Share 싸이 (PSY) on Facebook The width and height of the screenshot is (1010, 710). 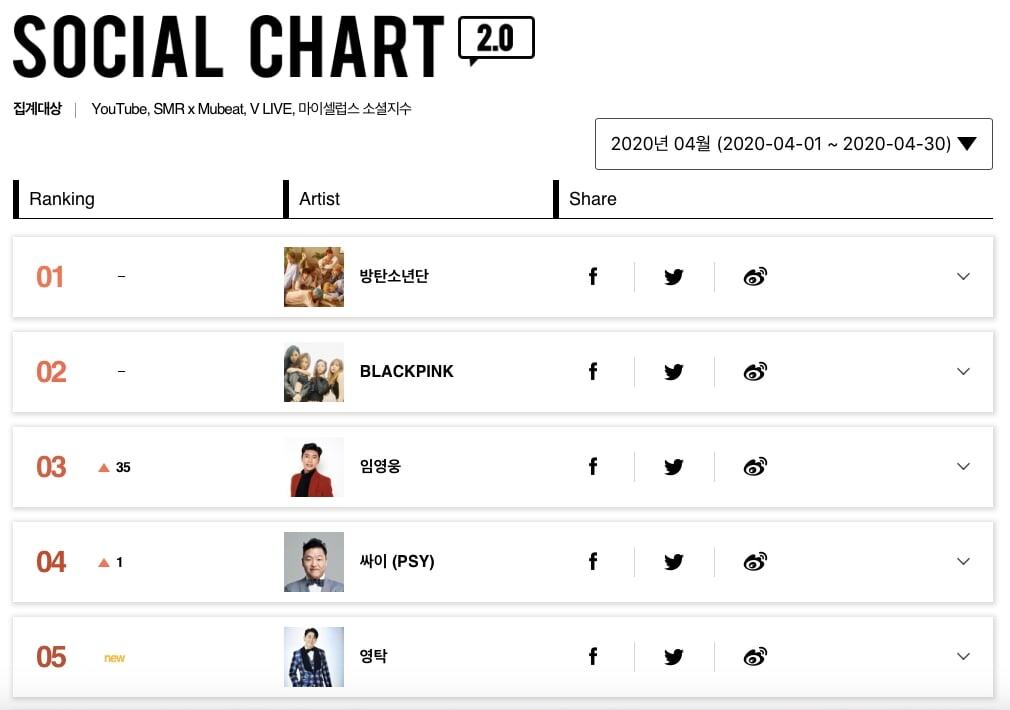coord(593,562)
